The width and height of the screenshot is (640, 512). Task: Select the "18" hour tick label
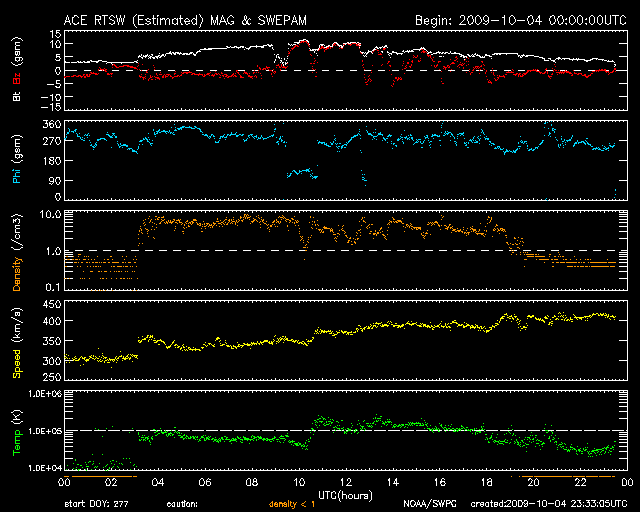click(487, 482)
